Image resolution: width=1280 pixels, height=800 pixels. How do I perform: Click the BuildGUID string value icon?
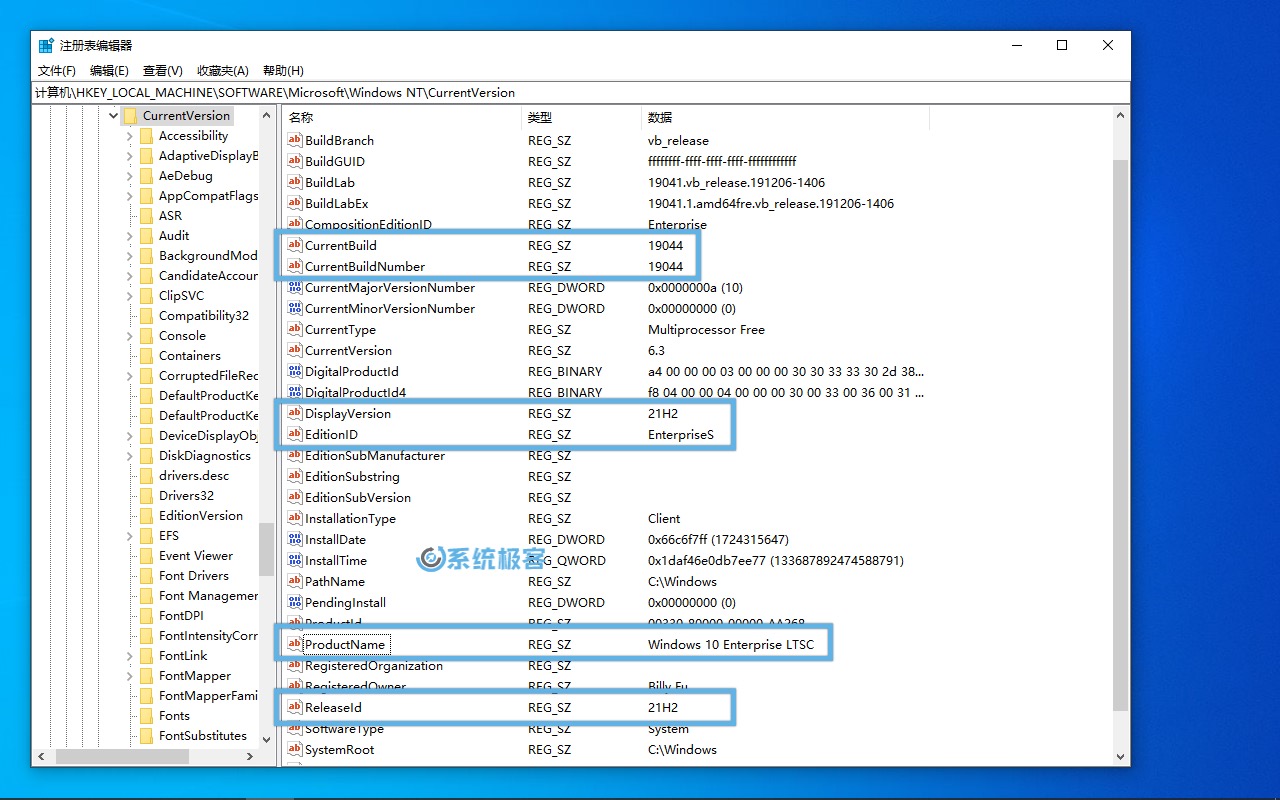295,162
